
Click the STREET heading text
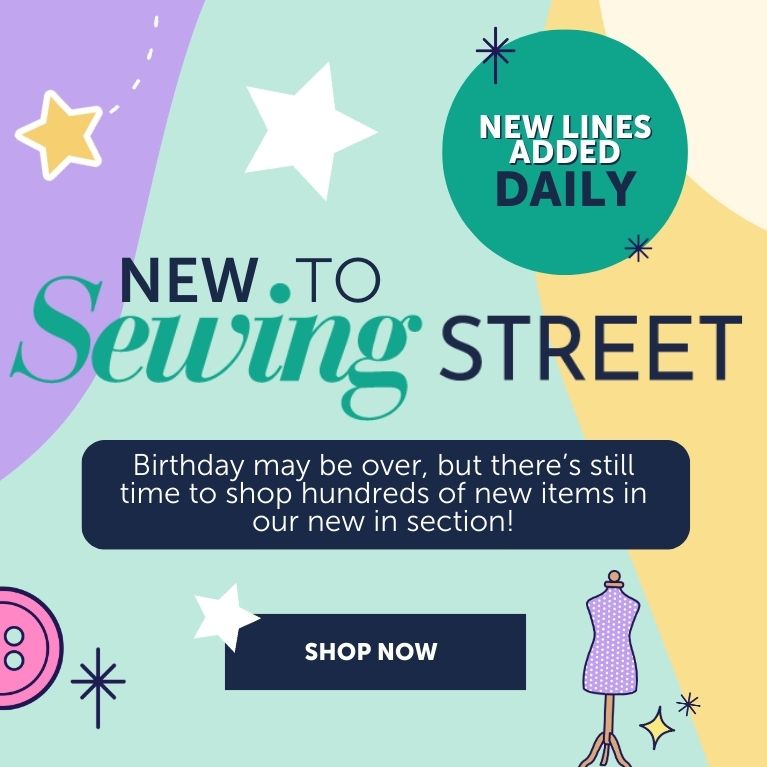590,348
